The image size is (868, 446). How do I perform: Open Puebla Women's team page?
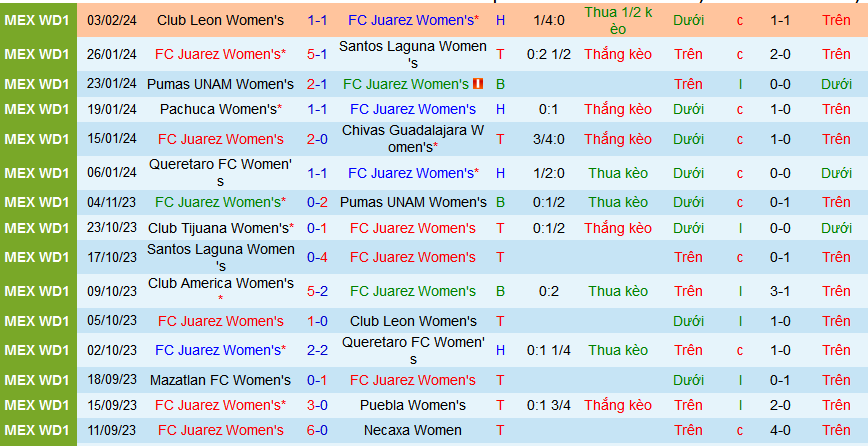[x=413, y=405]
